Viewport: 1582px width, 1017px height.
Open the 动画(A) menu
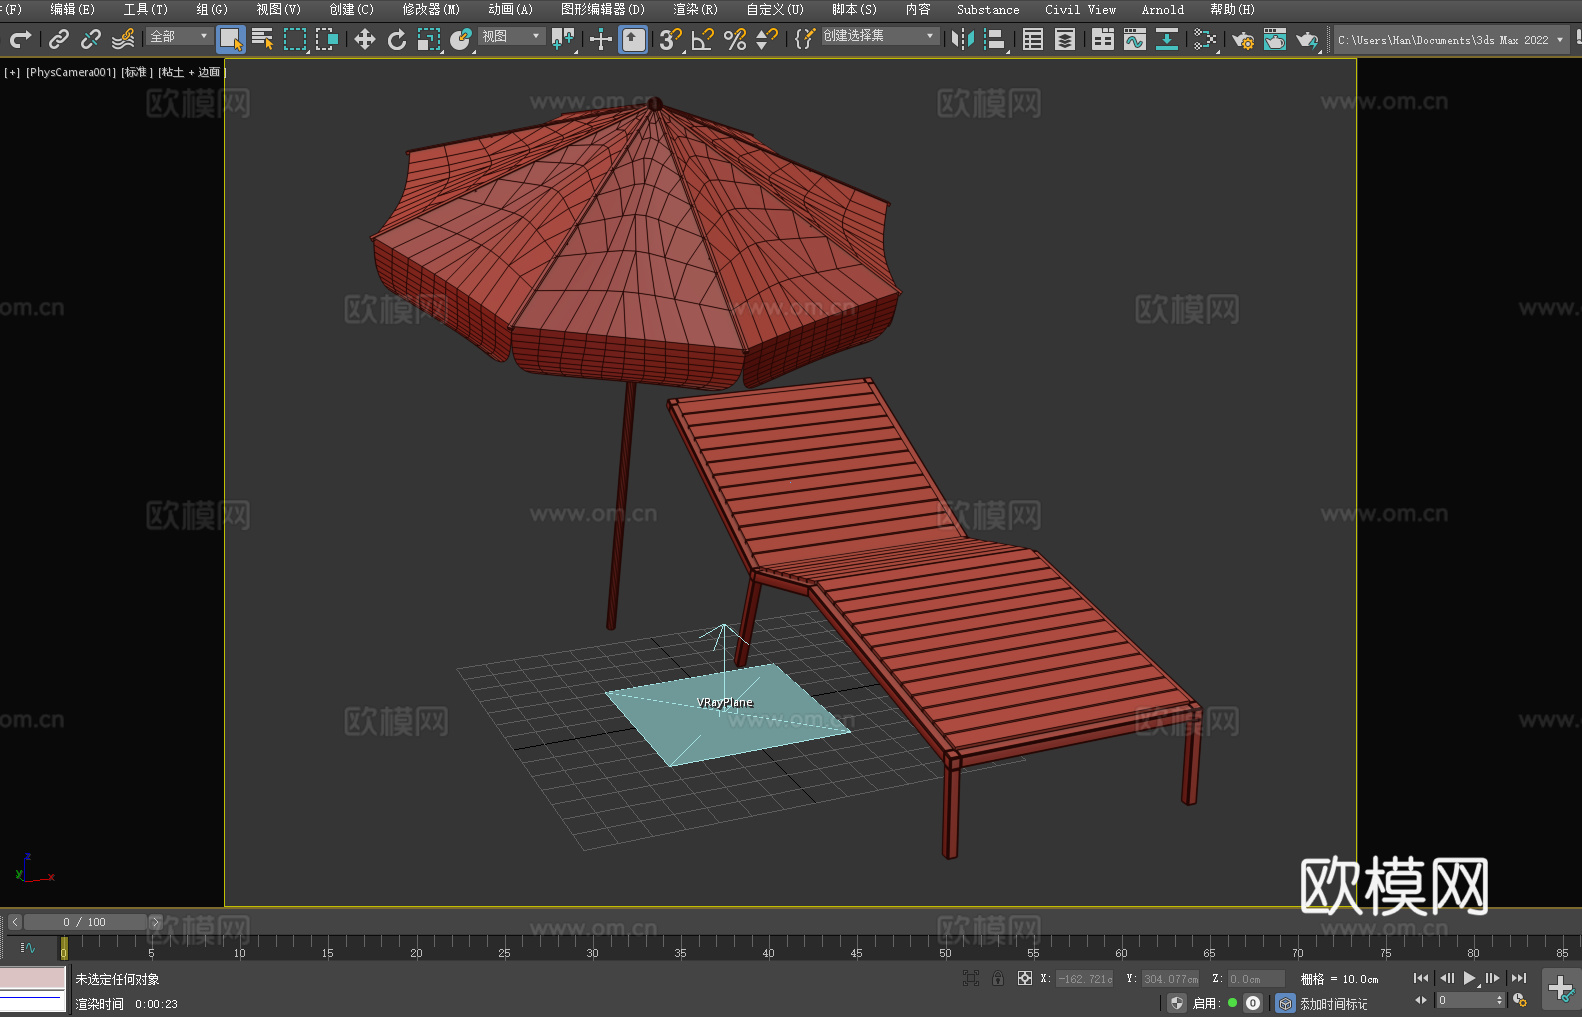pyautogui.click(x=510, y=9)
